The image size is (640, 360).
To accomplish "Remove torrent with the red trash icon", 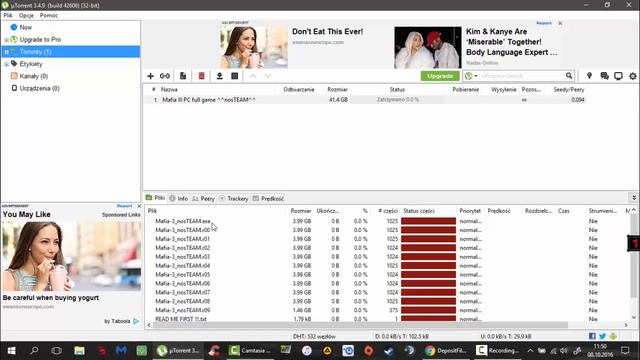I will coord(201,76).
